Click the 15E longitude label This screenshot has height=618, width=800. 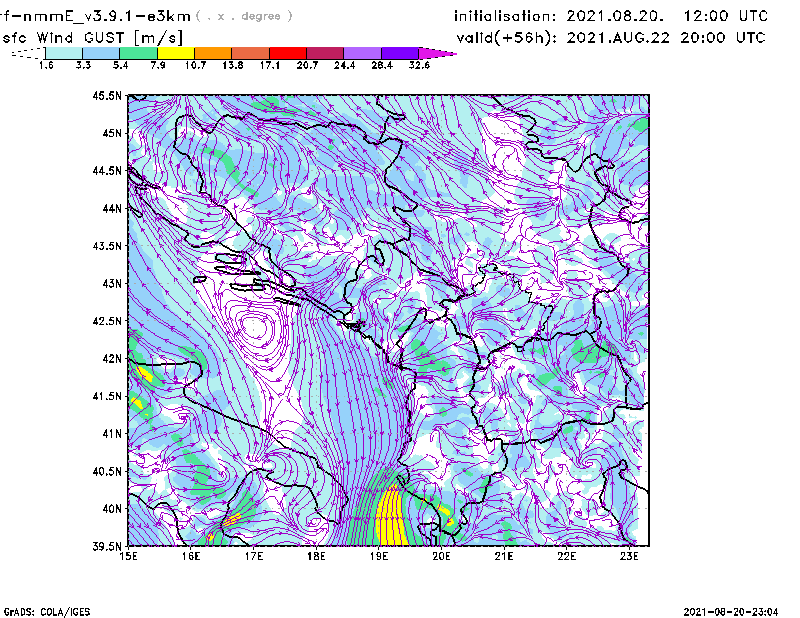coord(128,556)
